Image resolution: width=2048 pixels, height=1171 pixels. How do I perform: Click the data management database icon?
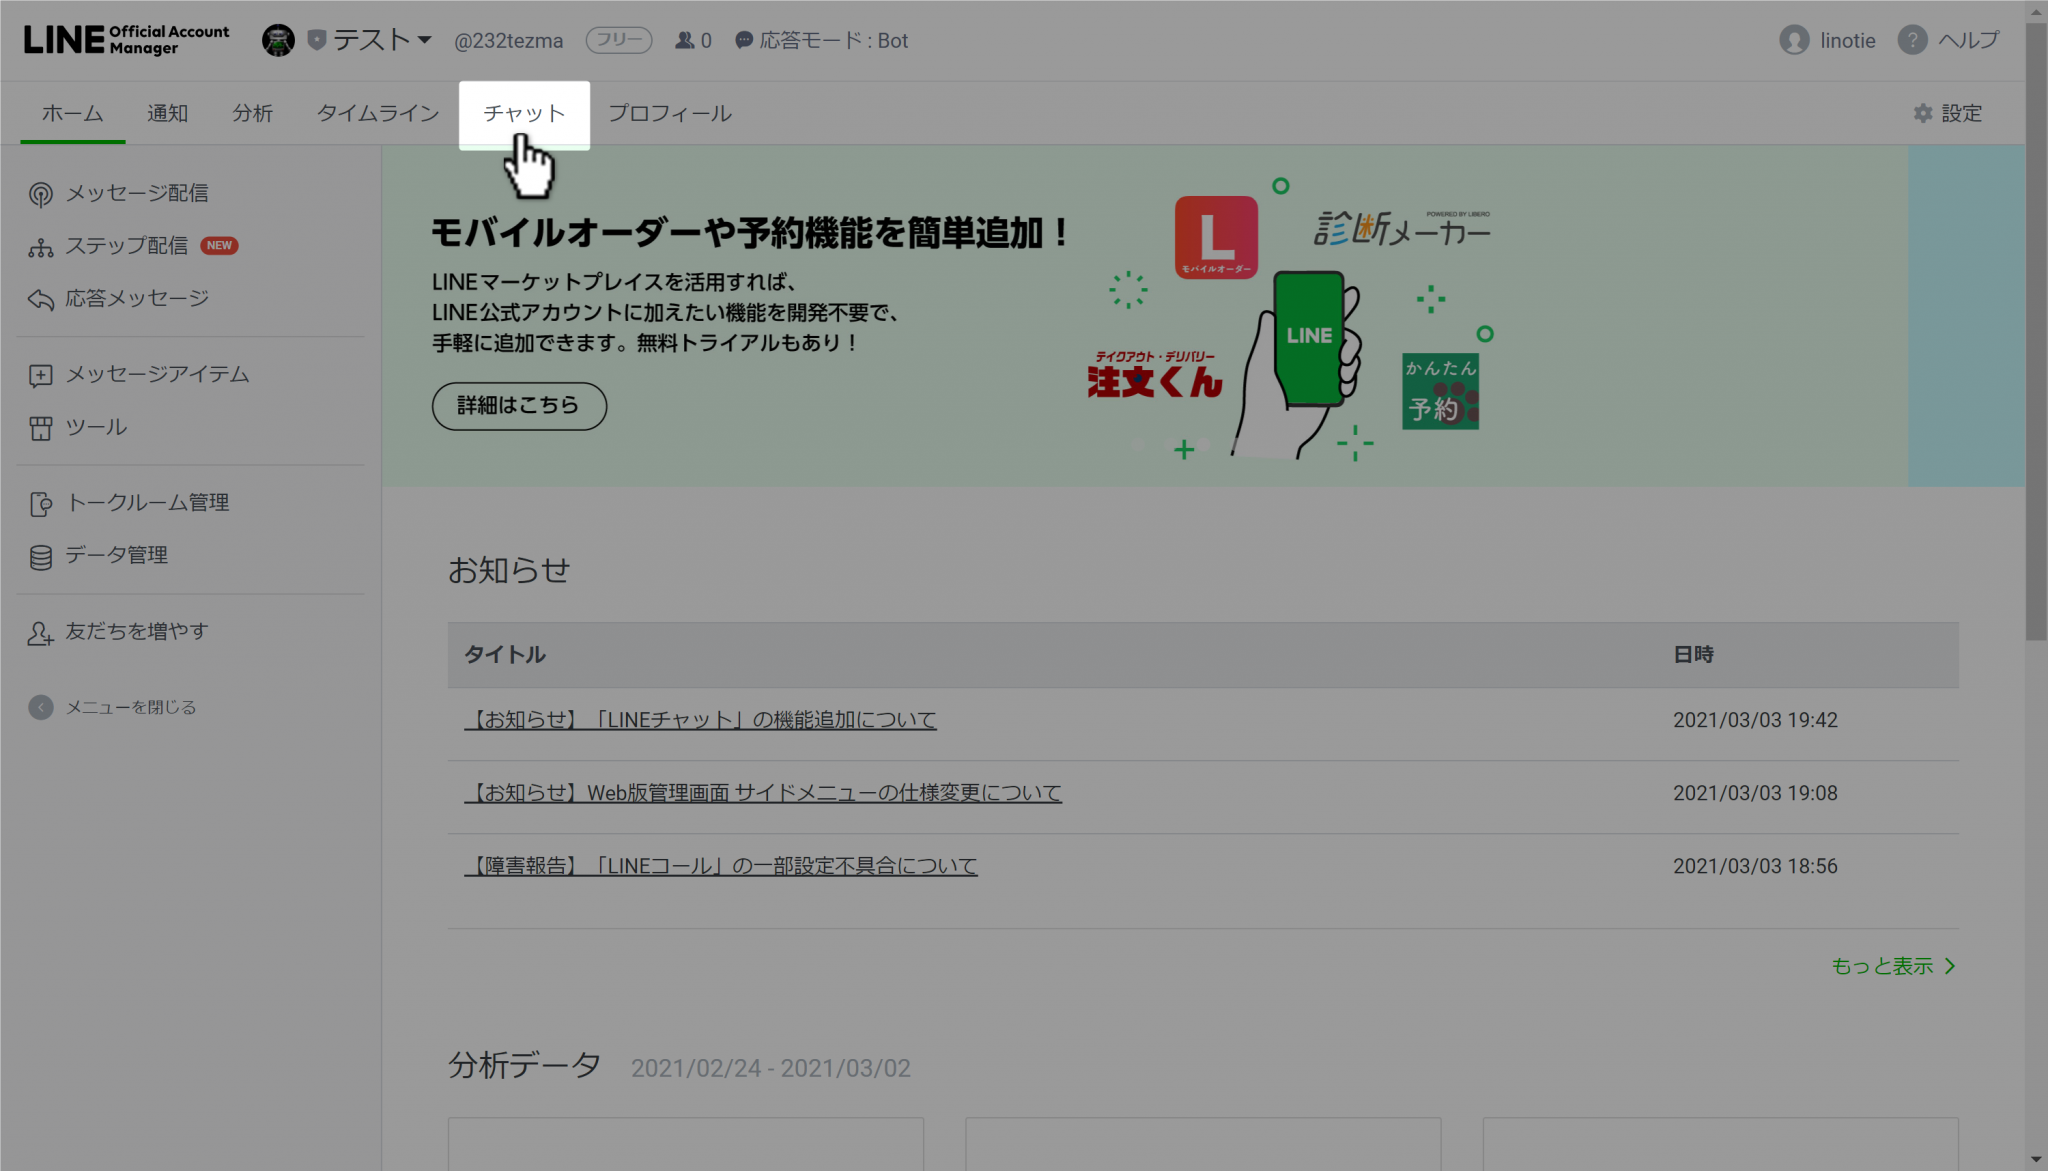pyautogui.click(x=40, y=557)
